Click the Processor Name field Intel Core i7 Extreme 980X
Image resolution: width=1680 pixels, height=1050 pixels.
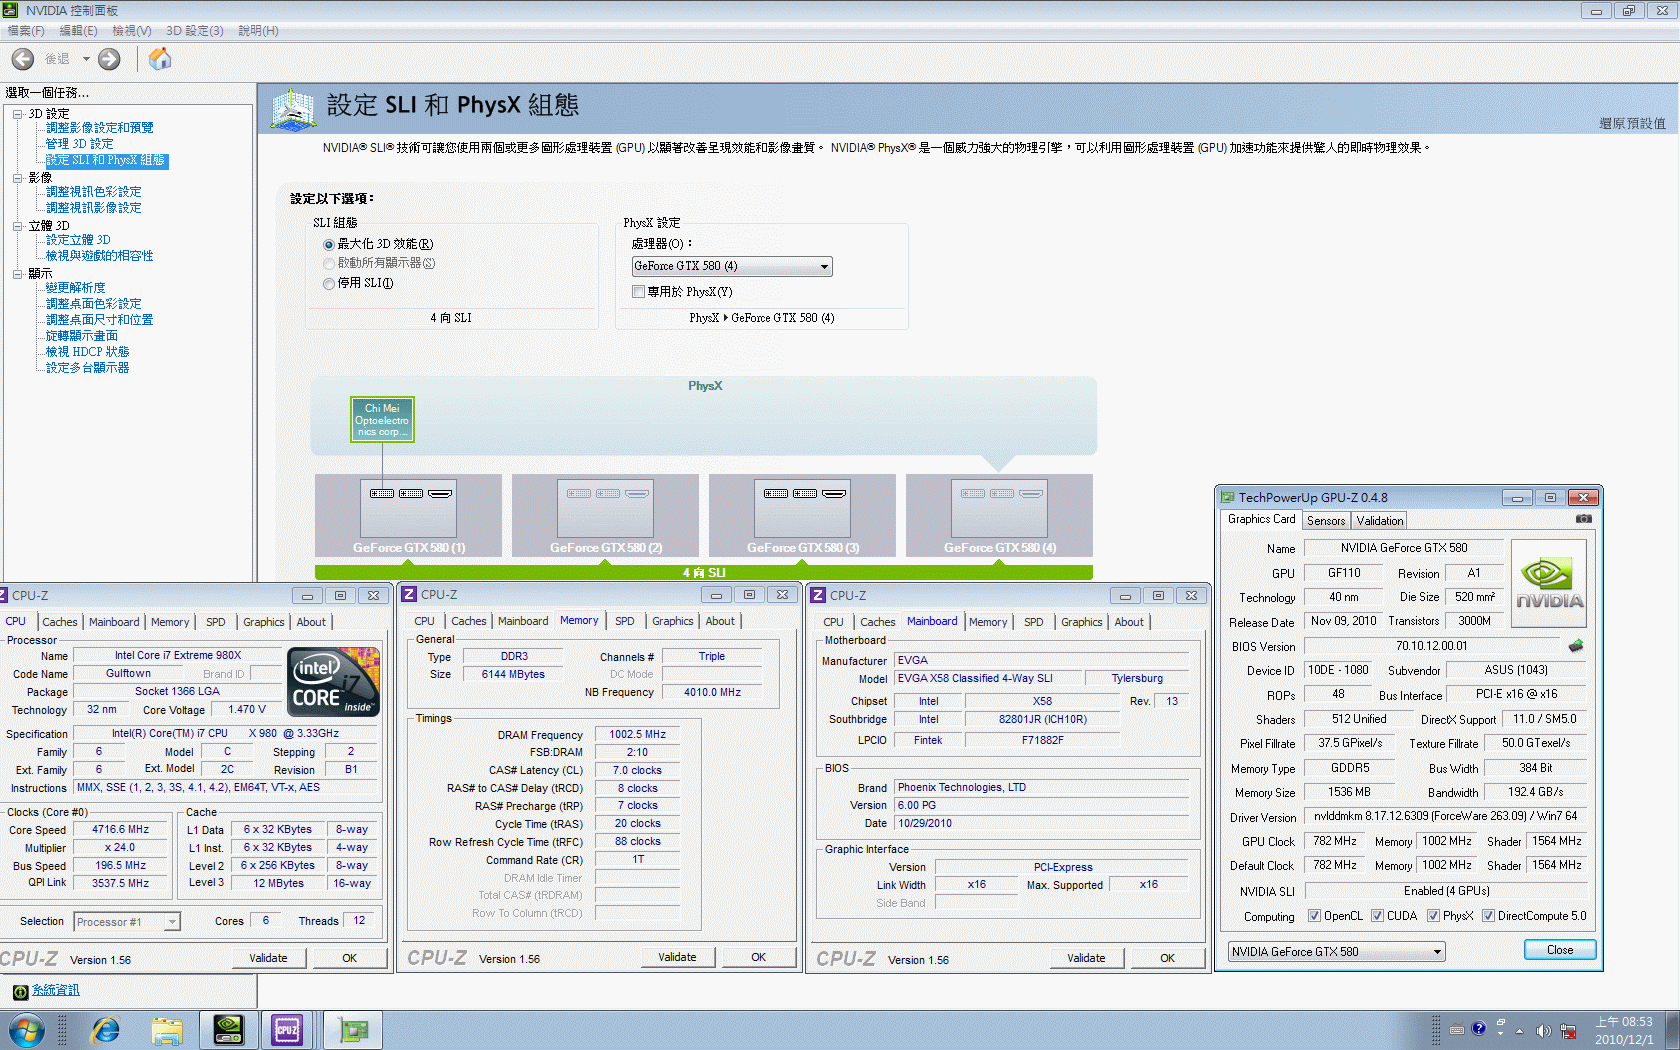tap(178, 656)
